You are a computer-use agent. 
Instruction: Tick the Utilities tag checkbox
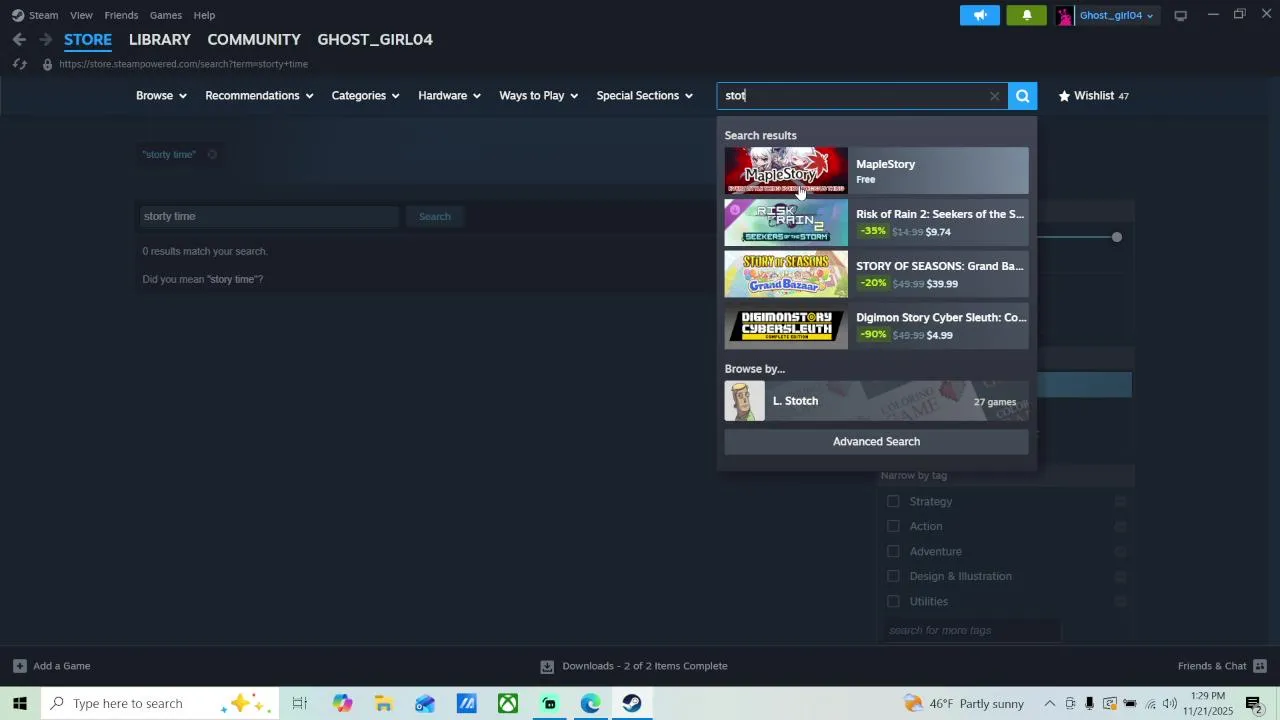(x=893, y=601)
